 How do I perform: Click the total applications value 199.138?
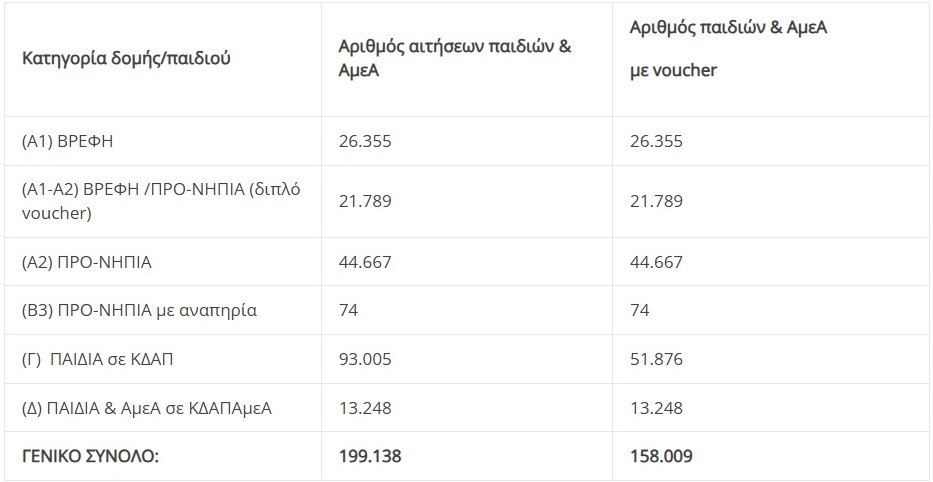(x=370, y=456)
